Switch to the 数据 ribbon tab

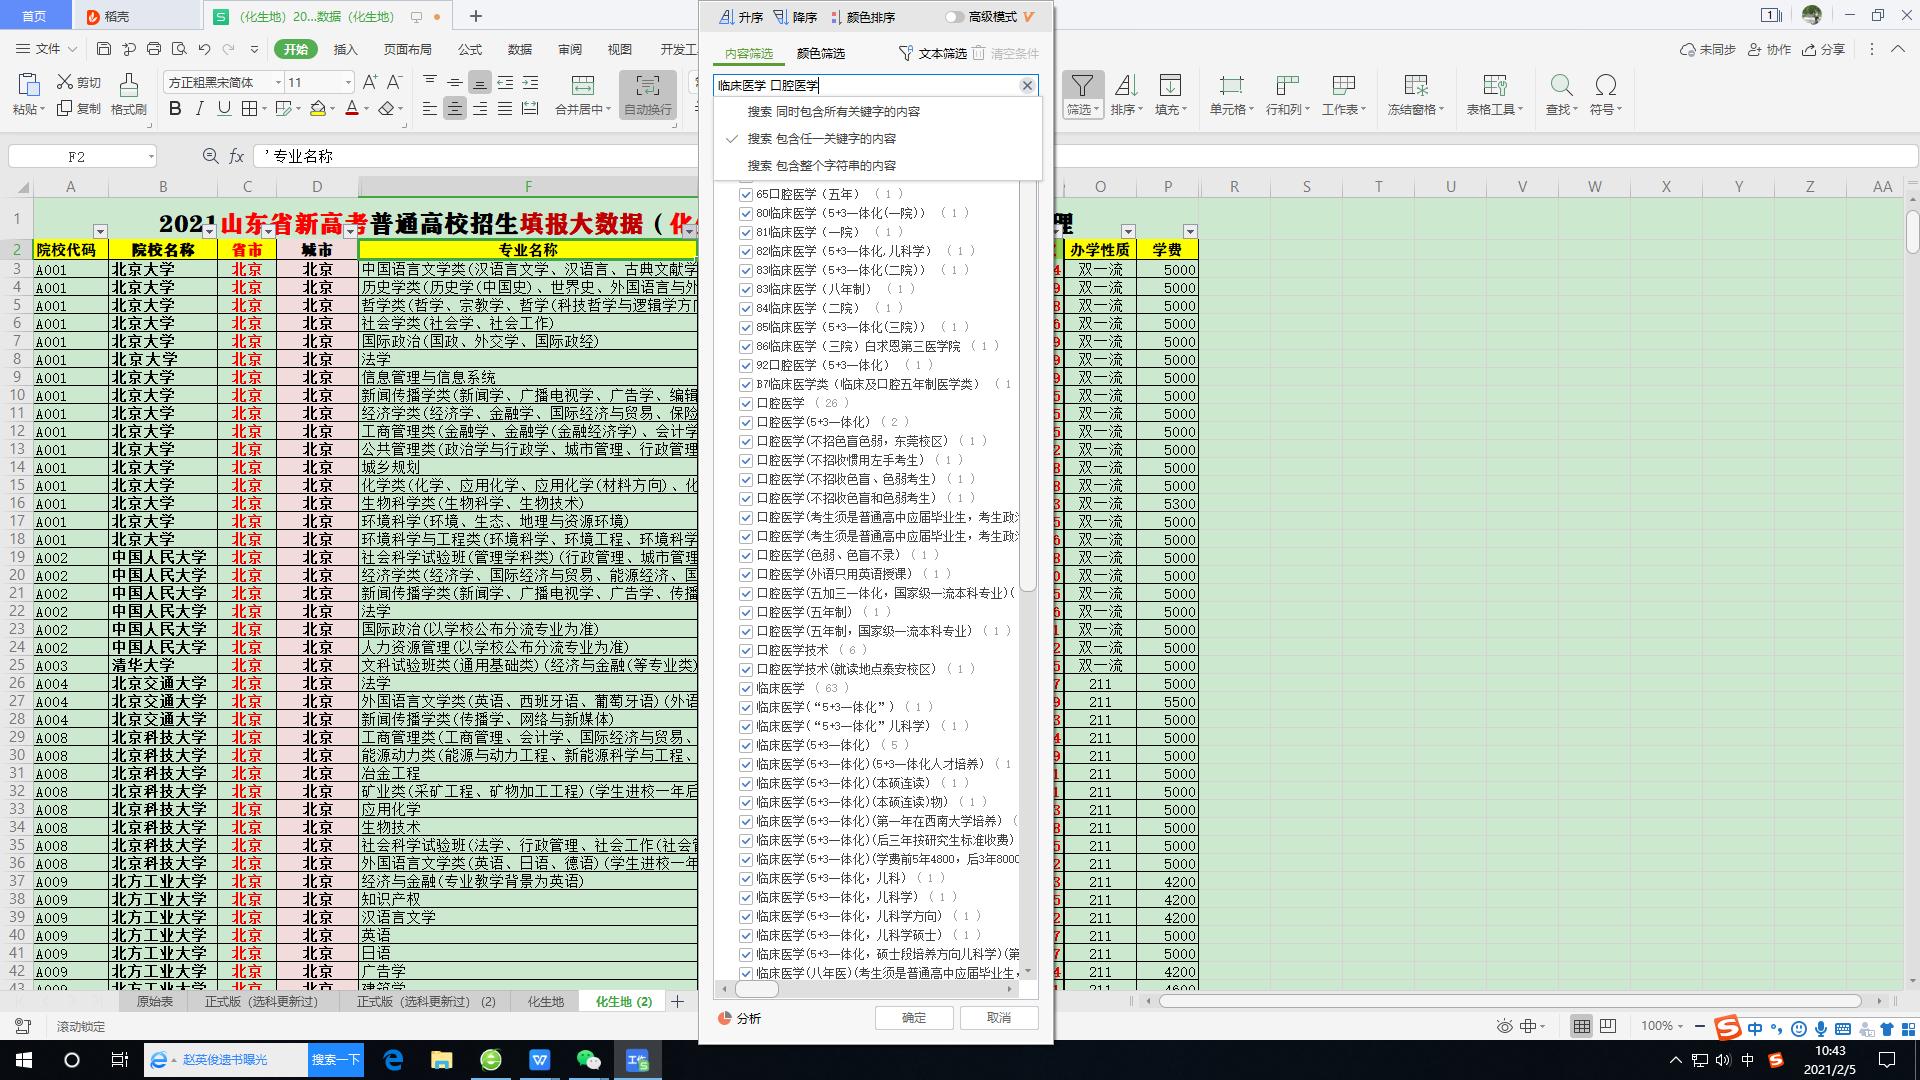(x=519, y=49)
